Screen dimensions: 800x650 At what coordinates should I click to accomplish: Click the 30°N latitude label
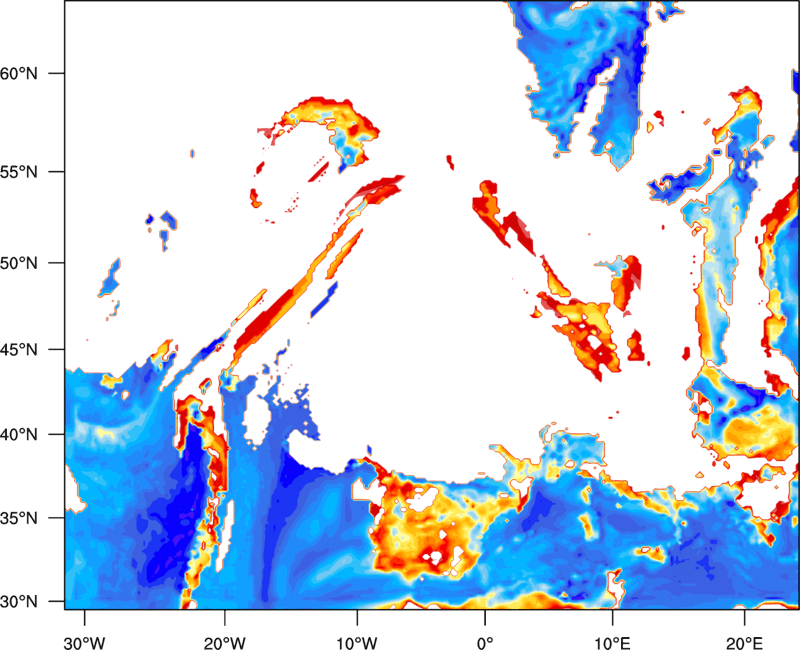click(x=19, y=602)
